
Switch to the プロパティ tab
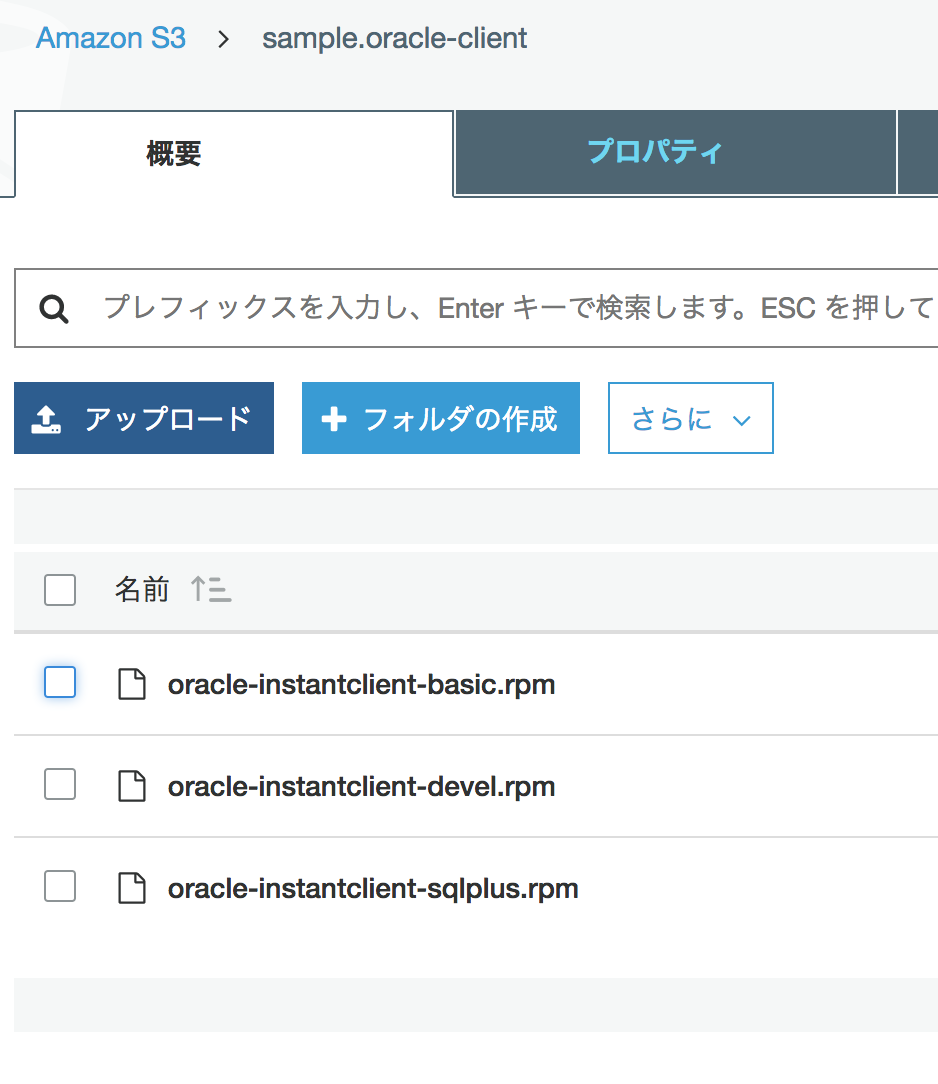(675, 152)
